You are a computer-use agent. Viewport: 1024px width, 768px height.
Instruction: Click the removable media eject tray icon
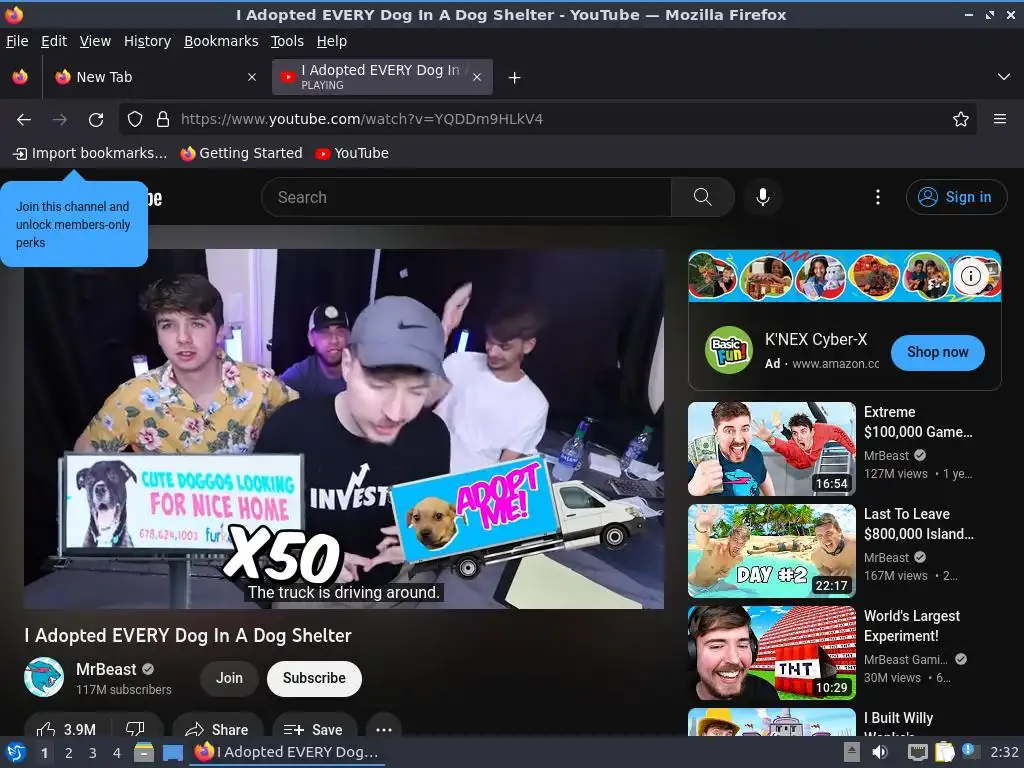[x=851, y=752]
